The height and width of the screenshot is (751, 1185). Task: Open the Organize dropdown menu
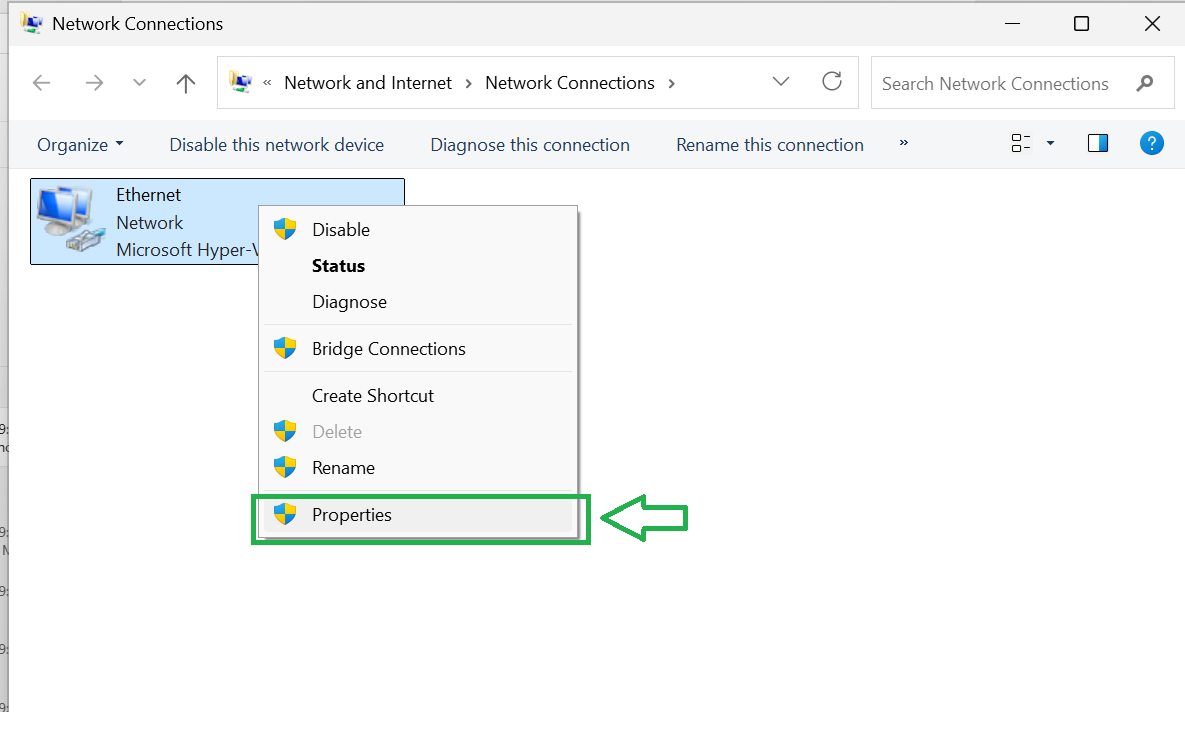[80, 144]
